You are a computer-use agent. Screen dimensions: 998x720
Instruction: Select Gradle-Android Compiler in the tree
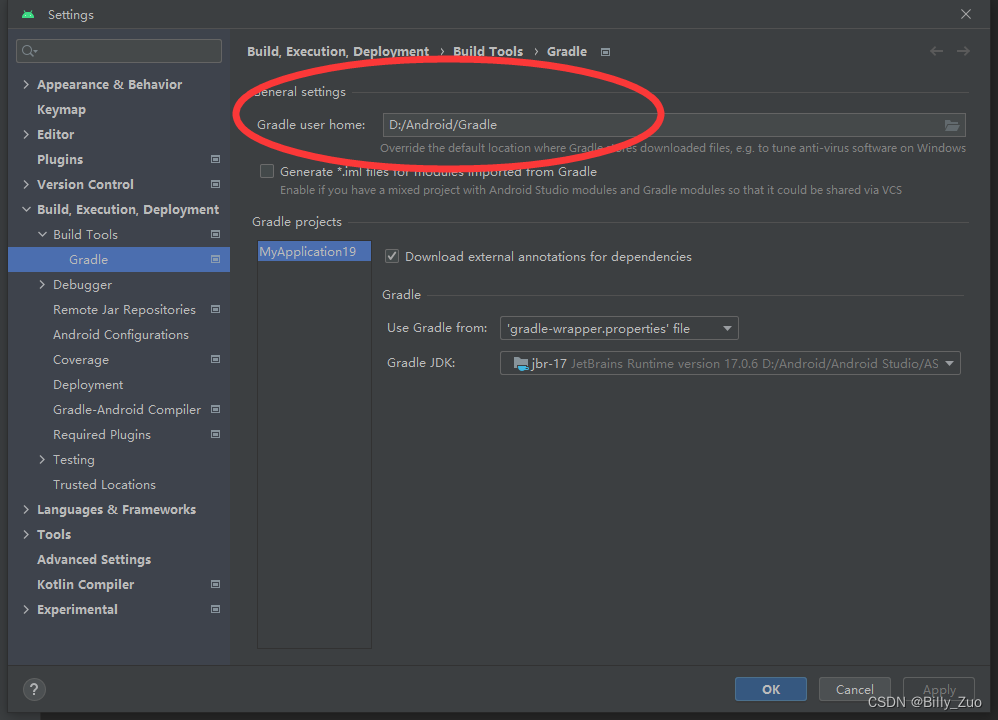coord(127,409)
